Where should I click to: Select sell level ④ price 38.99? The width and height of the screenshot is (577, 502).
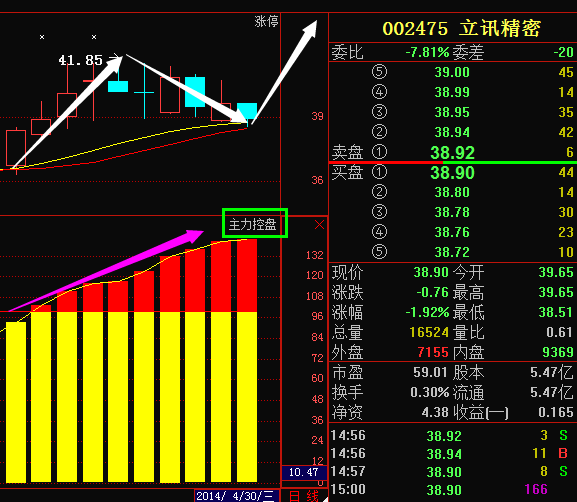(452, 92)
